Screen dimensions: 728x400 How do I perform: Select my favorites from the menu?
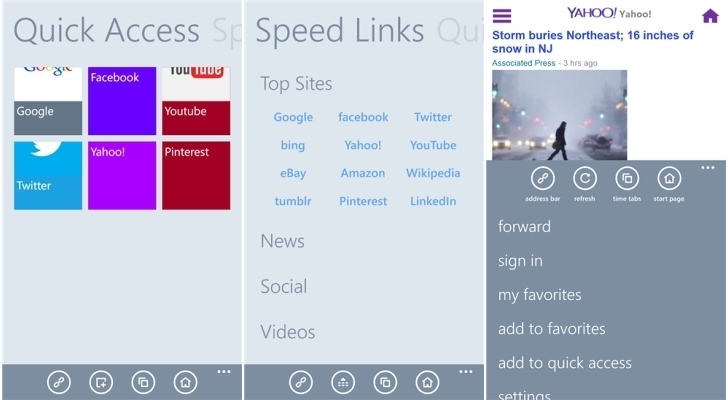[540, 295]
